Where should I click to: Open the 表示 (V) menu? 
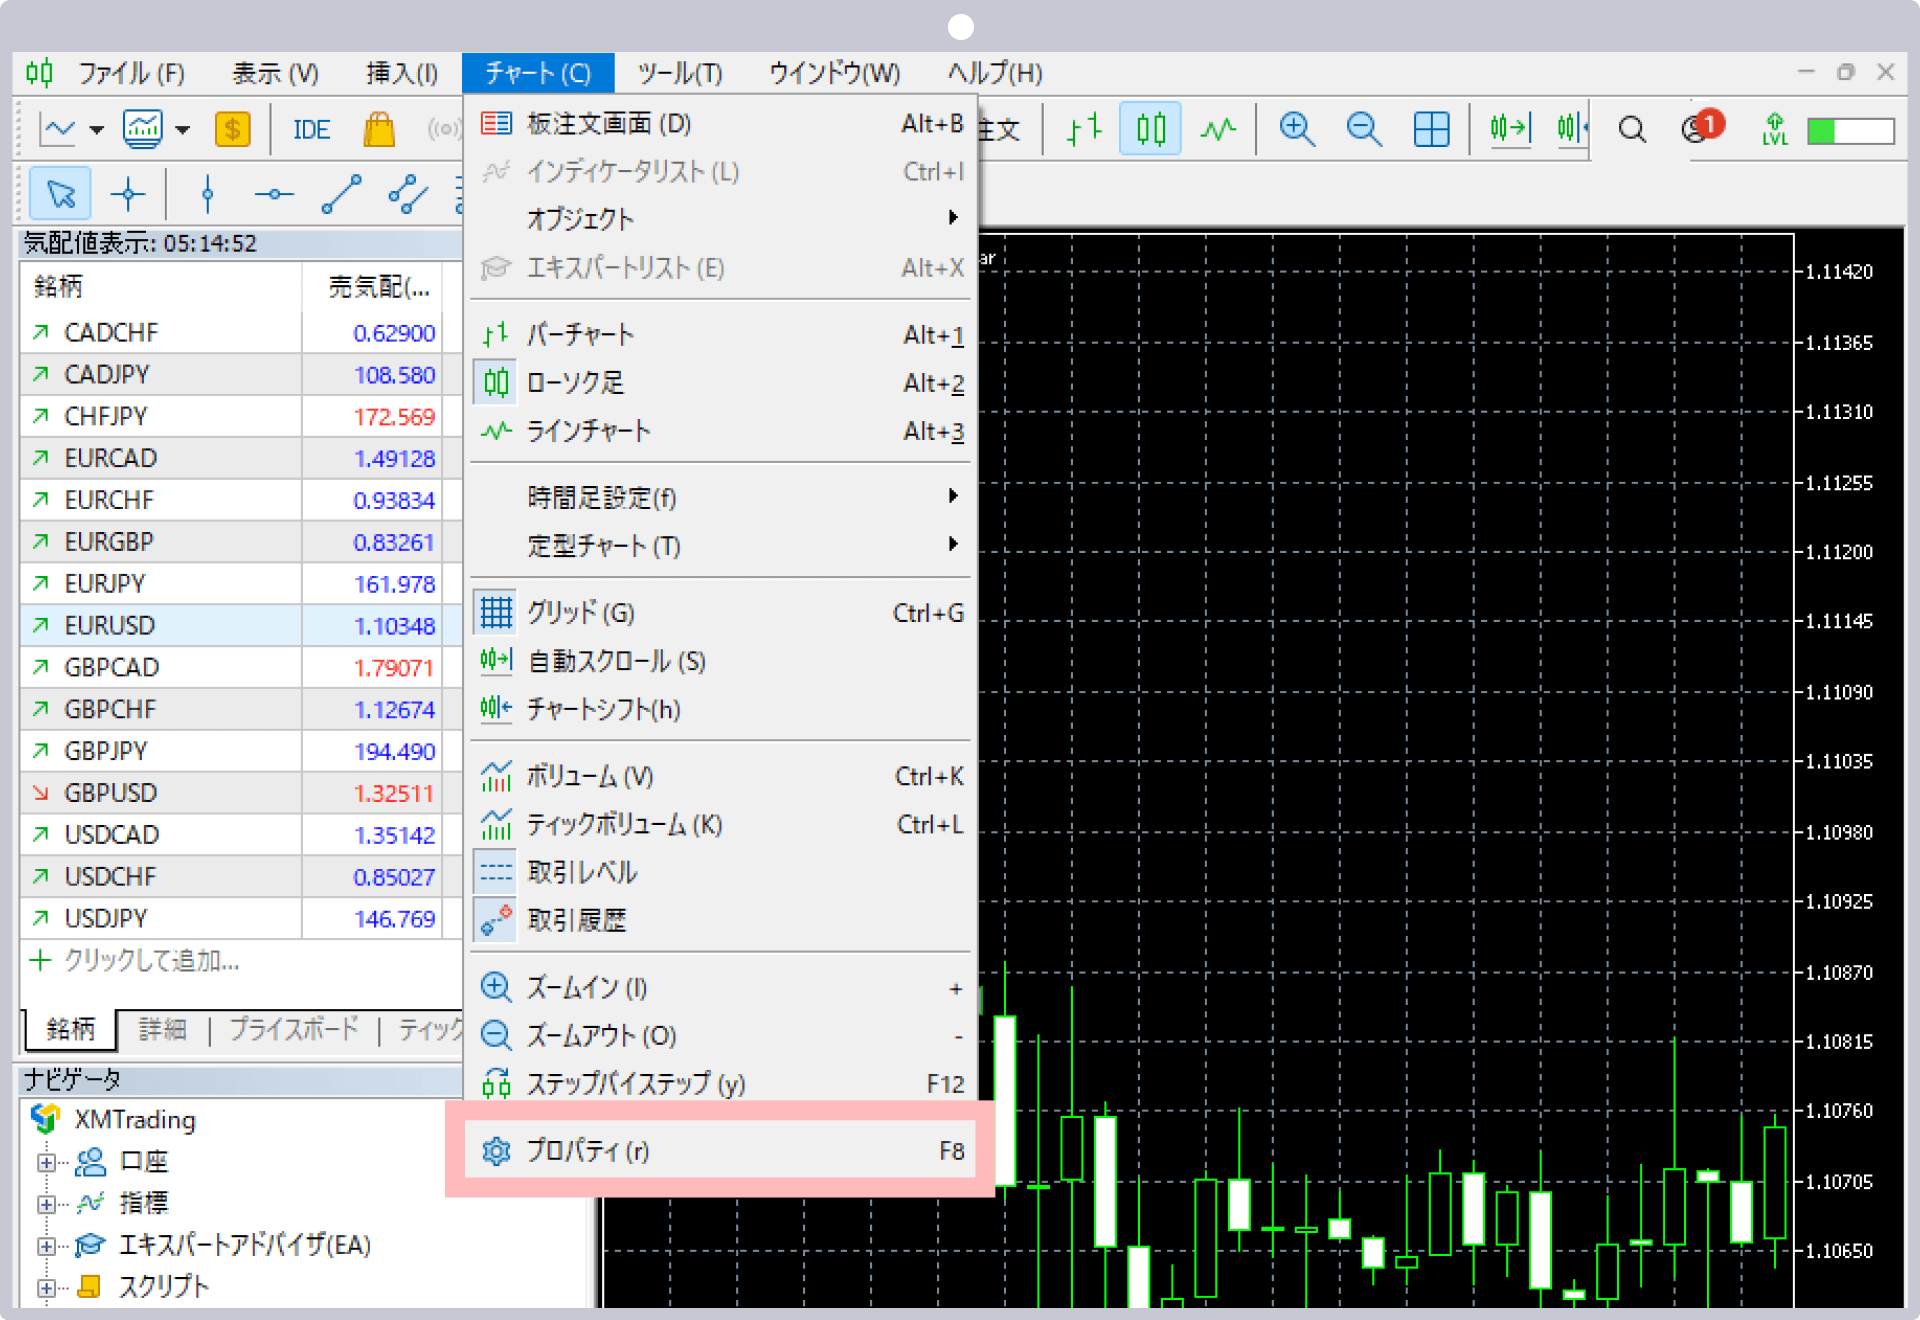point(275,73)
